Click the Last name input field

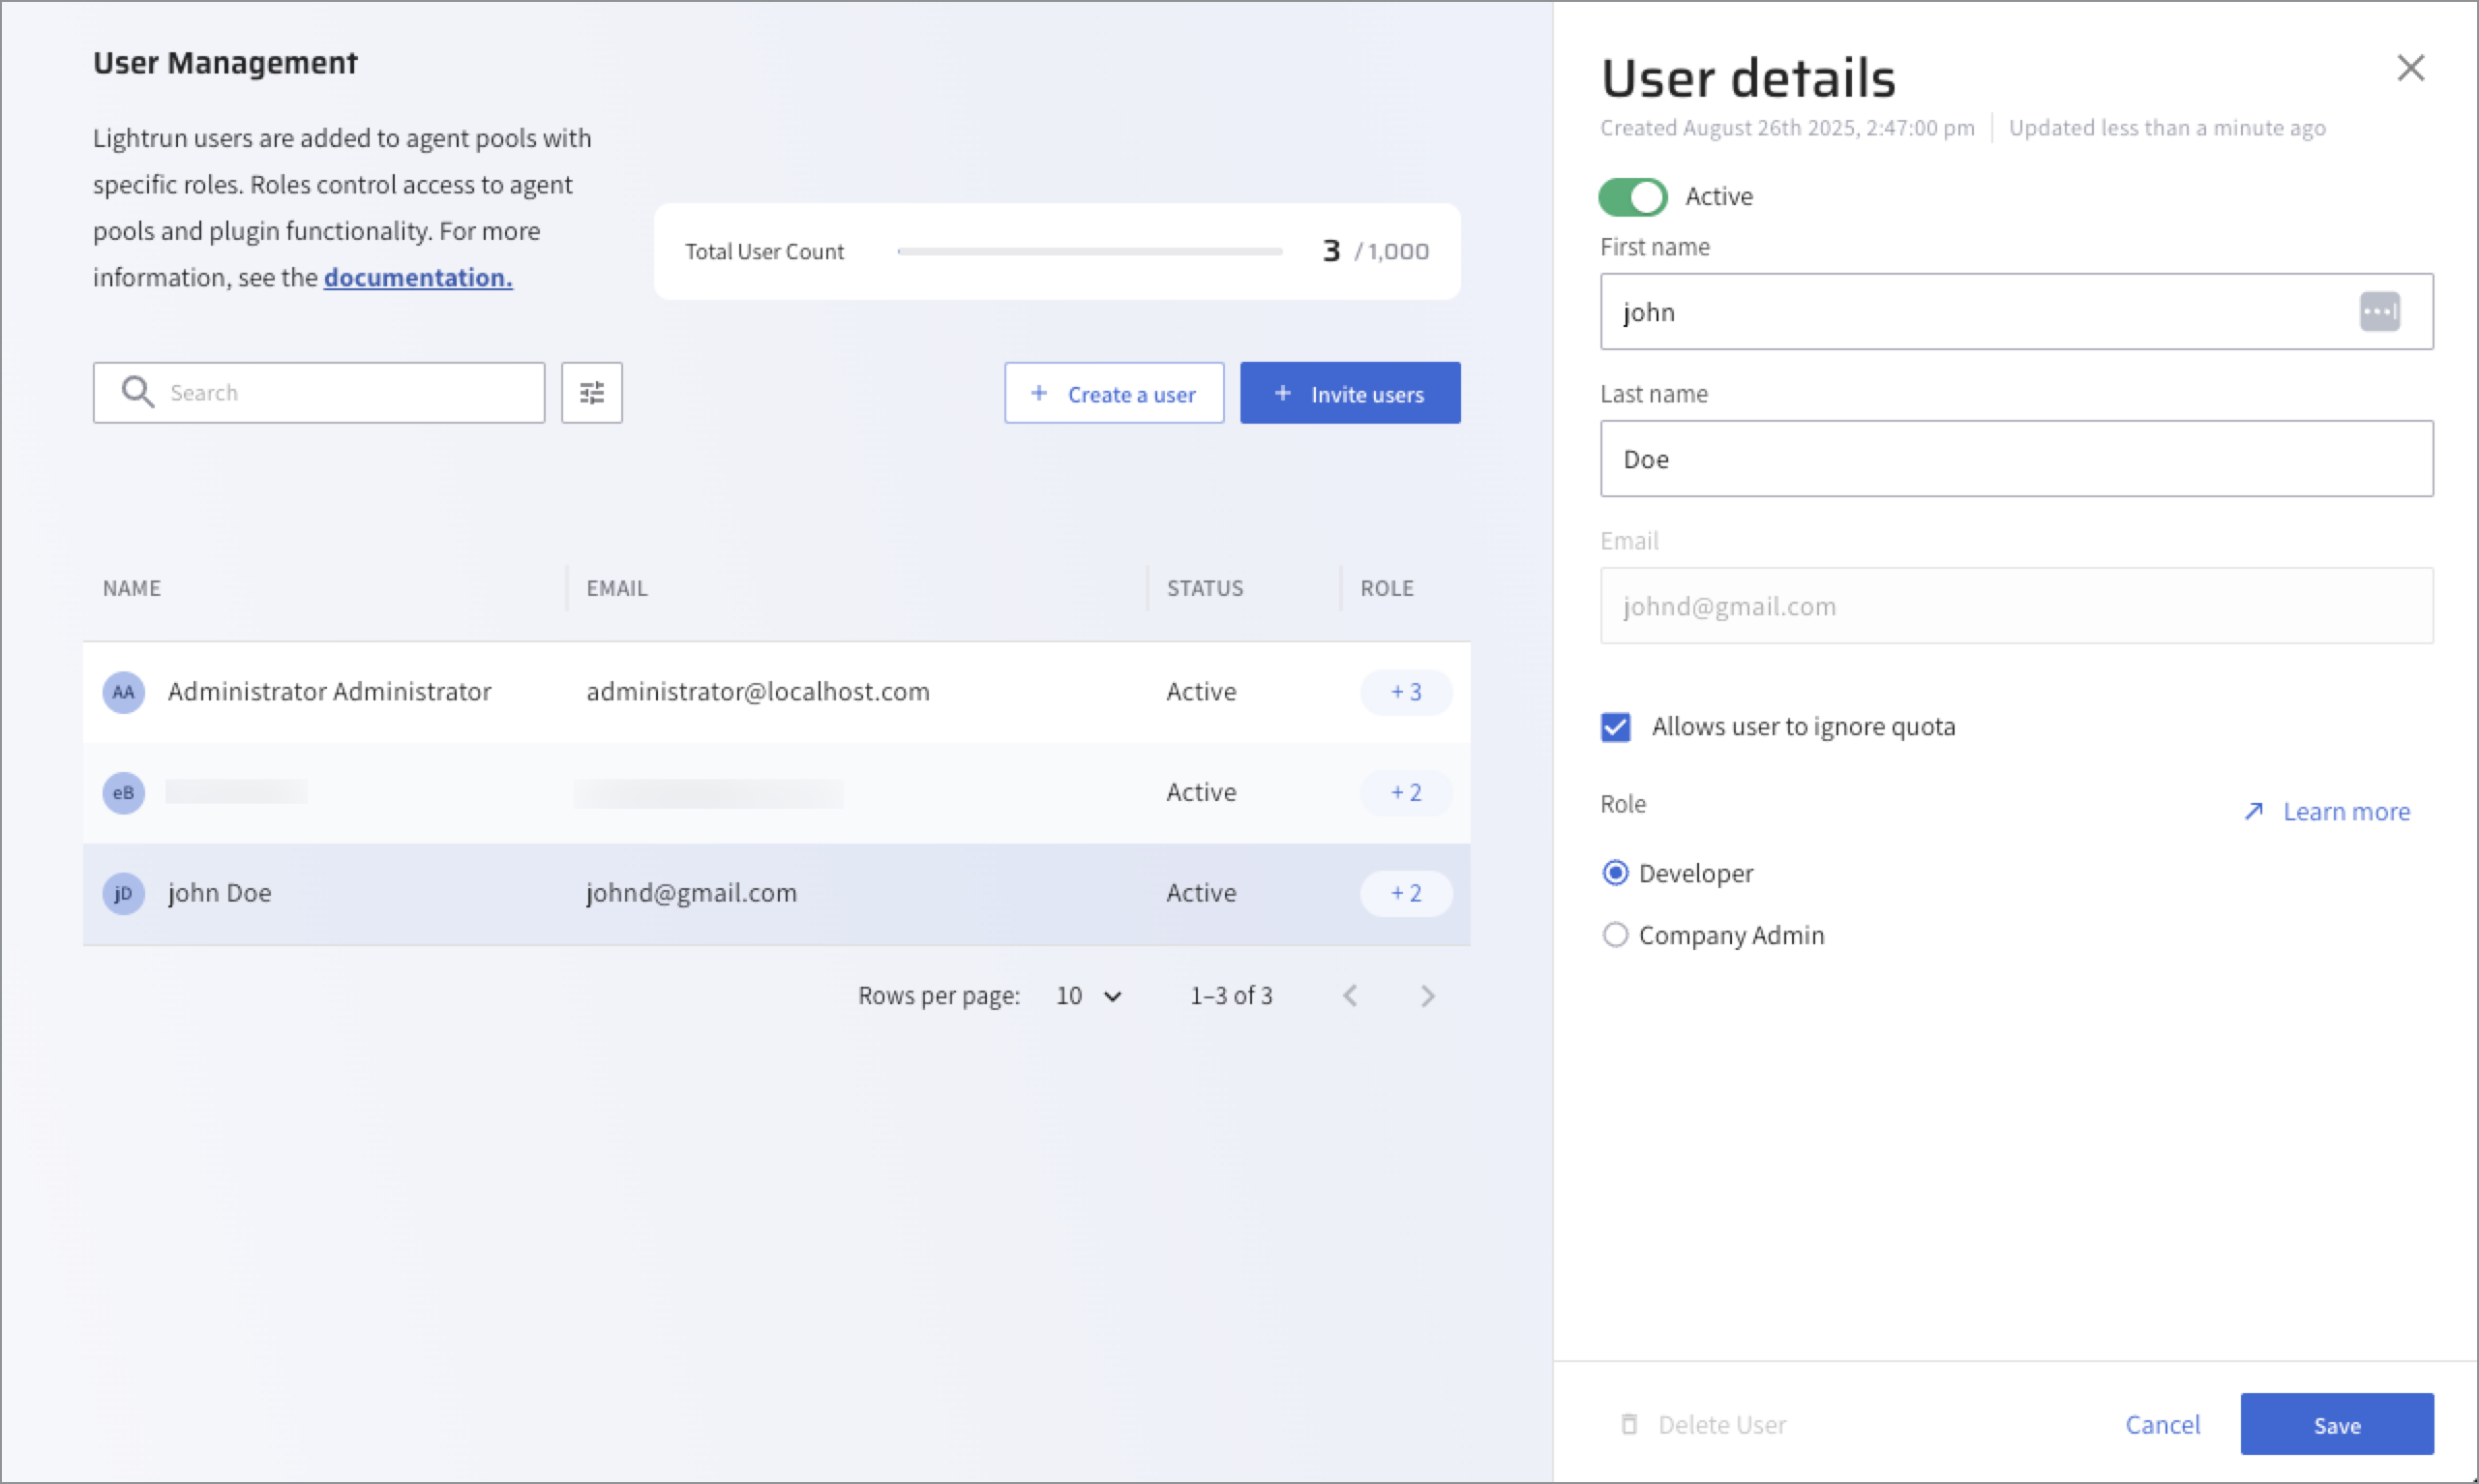click(x=2015, y=459)
